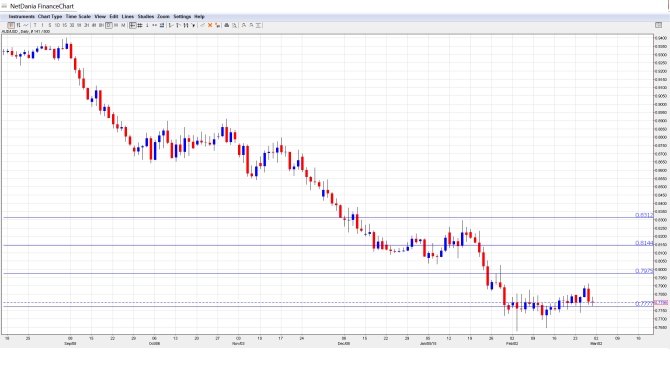Select the candlestick chart type icon
The image size is (670, 377).
click(11, 26)
